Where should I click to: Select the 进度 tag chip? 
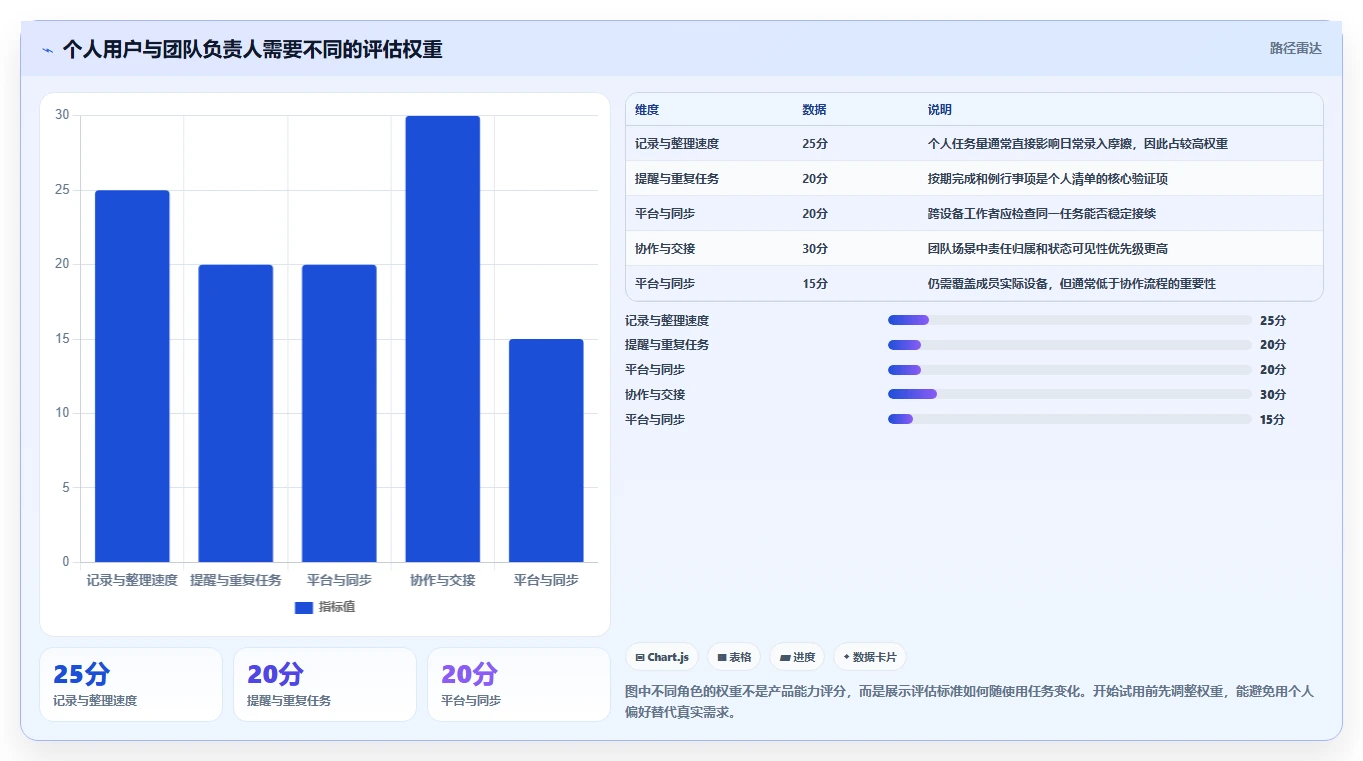[x=797, y=657]
